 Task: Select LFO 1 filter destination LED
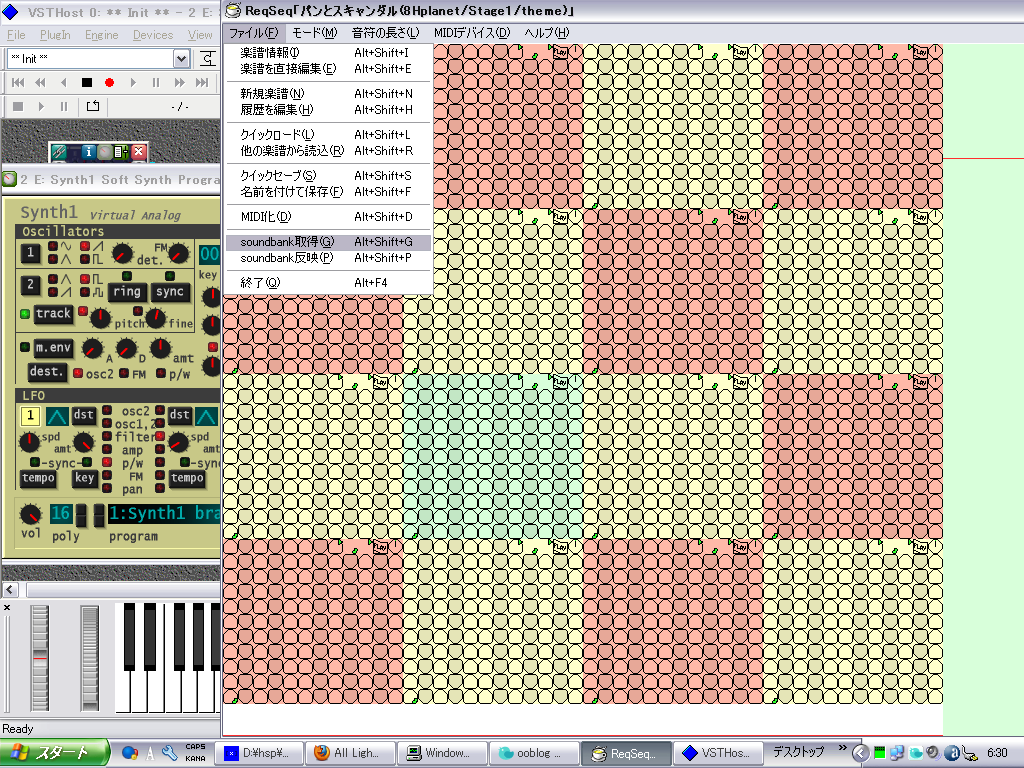[107, 436]
